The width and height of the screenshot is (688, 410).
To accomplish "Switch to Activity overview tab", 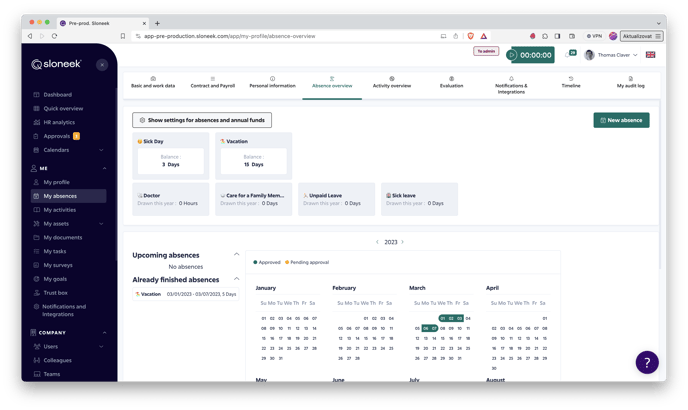I will (392, 83).
